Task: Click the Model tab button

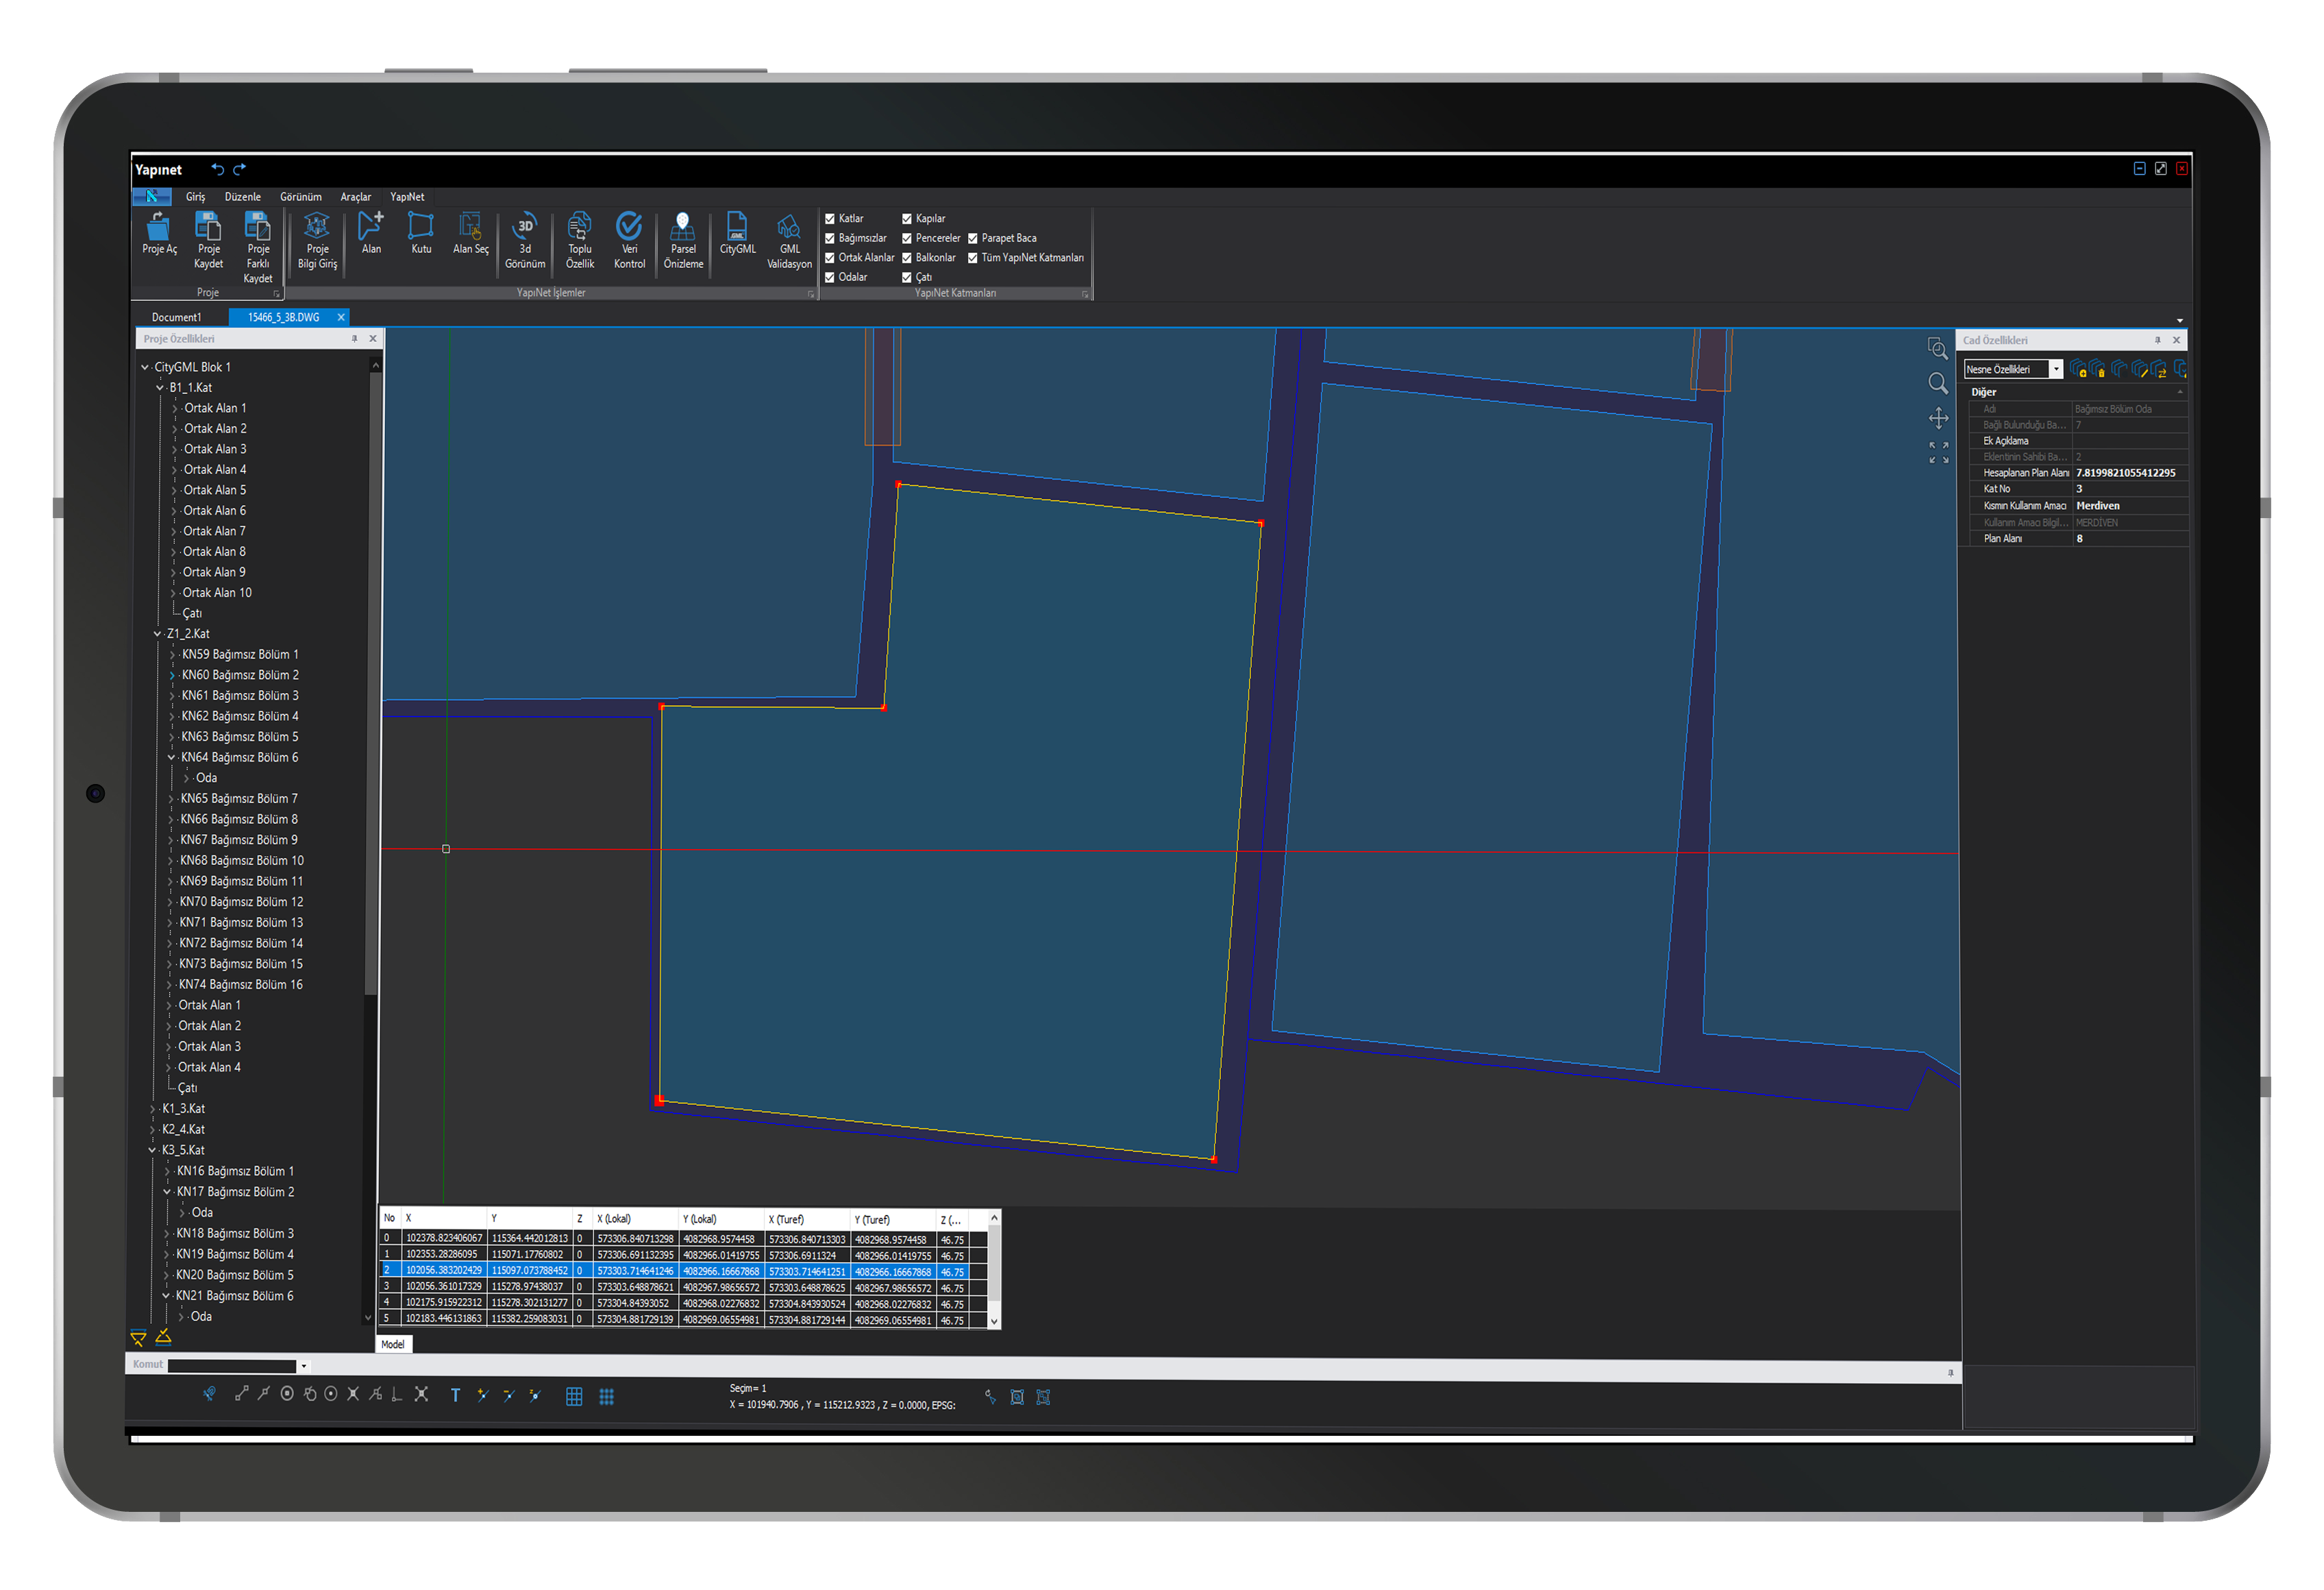Action: click(x=393, y=1344)
